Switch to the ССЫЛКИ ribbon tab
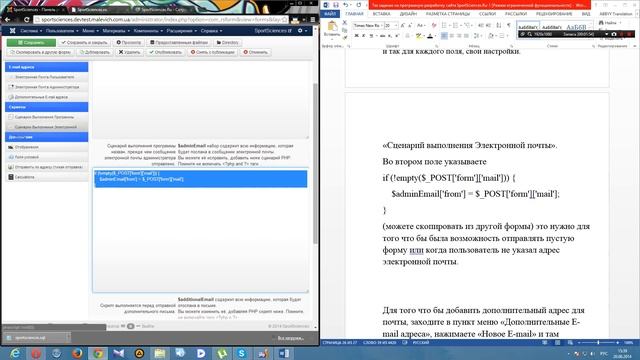The height and width of the screenshot is (360, 640). coord(487,14)
